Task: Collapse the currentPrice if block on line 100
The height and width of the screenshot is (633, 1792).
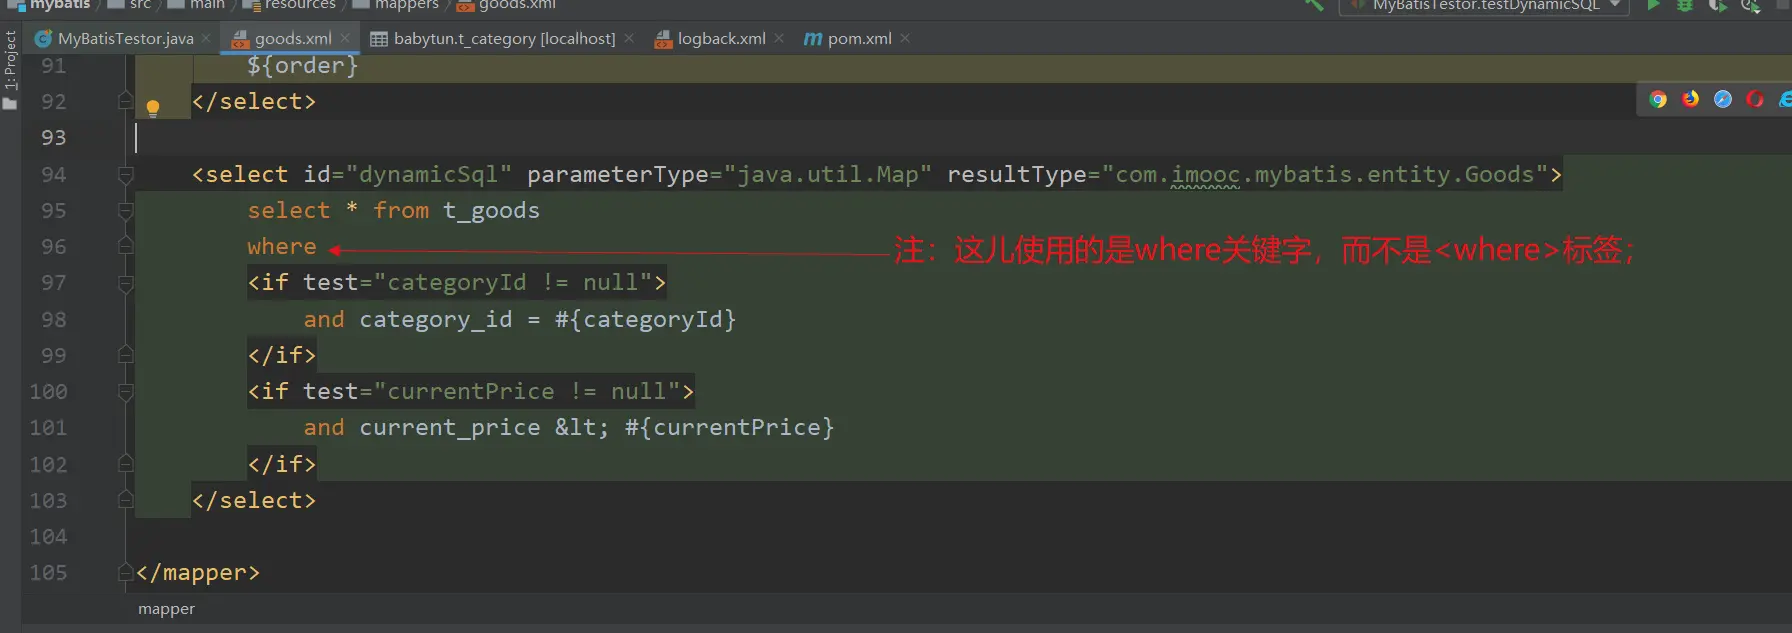Action: click(x=126, y=392)
